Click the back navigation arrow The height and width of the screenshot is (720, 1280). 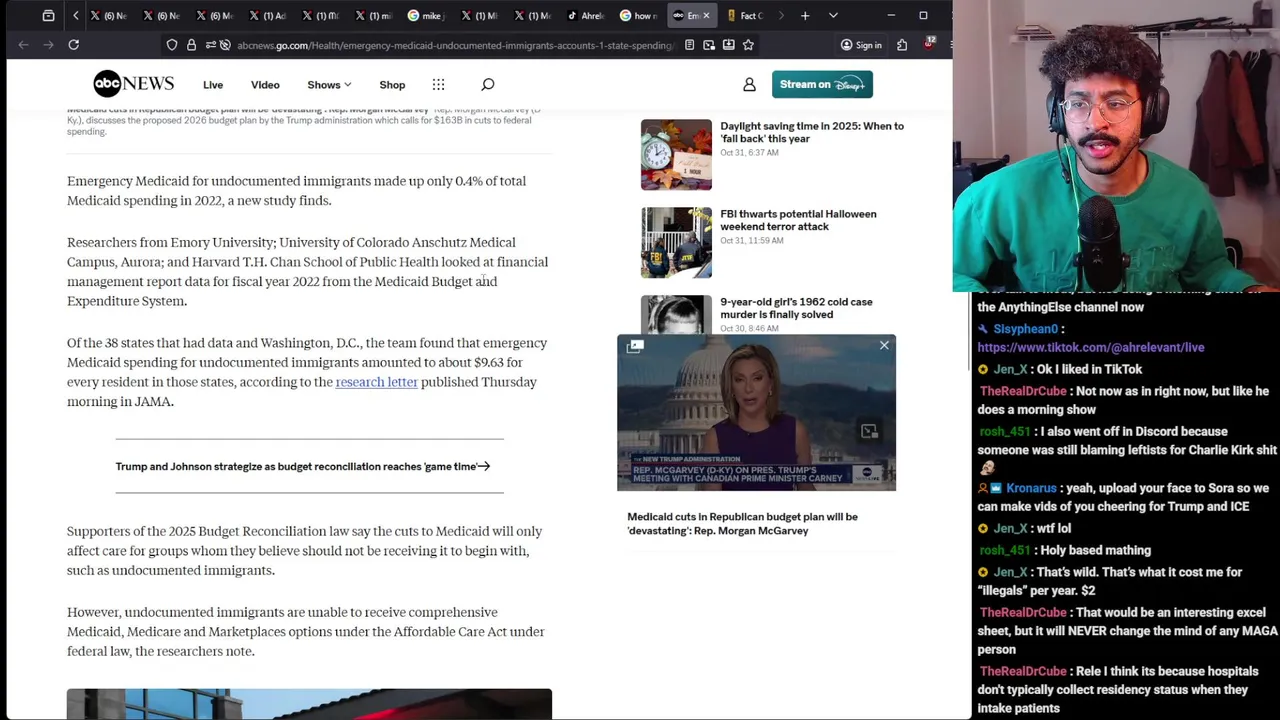tap(23, 45)
